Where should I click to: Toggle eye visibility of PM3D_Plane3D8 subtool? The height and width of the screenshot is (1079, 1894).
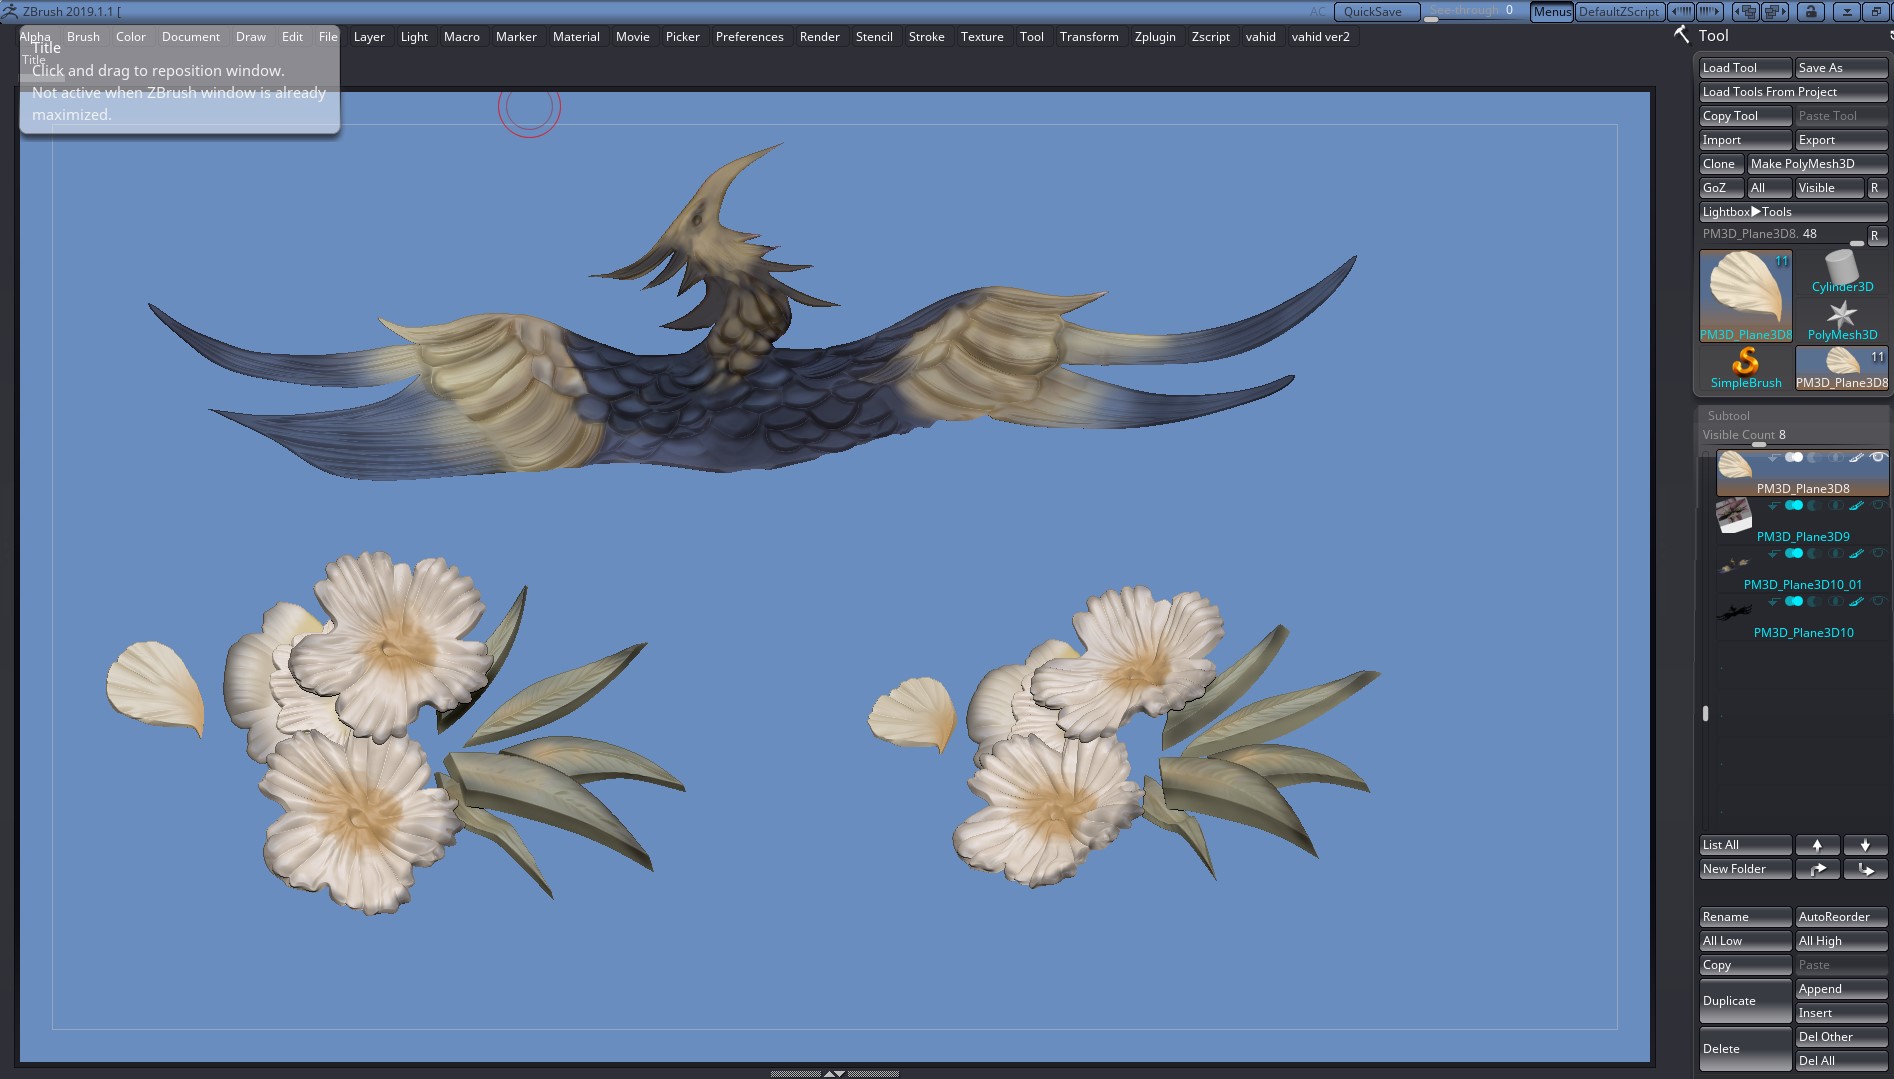[1878, 458]
